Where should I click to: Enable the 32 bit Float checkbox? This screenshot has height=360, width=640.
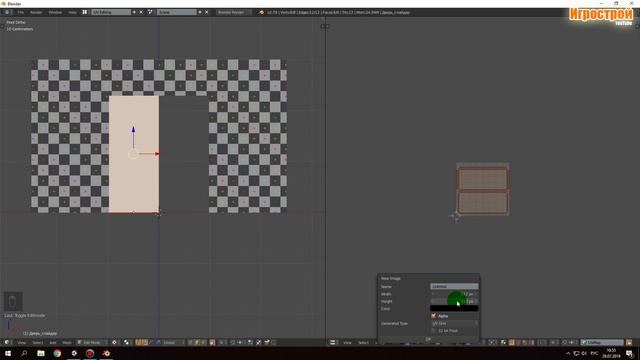click(433, 331)
